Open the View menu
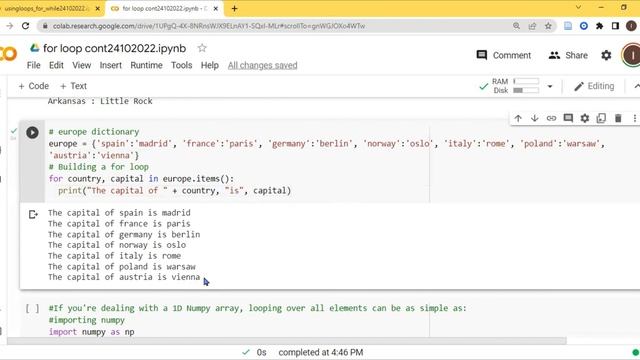640x360 pixels. point(82,65)
